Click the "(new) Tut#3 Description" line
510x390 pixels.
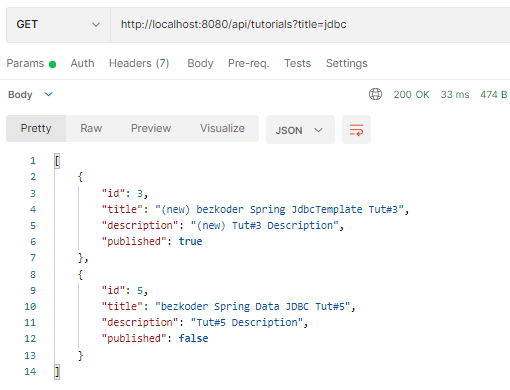coord(223,226)
